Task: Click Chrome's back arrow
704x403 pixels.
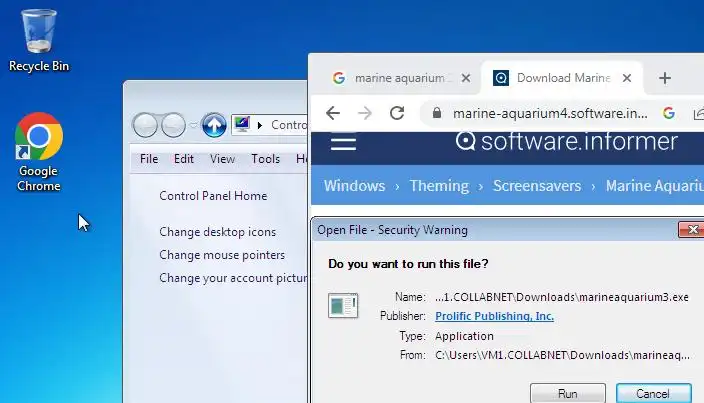Action: pos(333,113)
